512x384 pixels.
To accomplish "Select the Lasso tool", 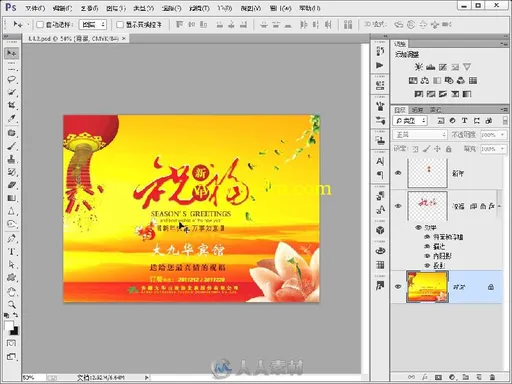I will pyautogui.click(x=12, y=79).
